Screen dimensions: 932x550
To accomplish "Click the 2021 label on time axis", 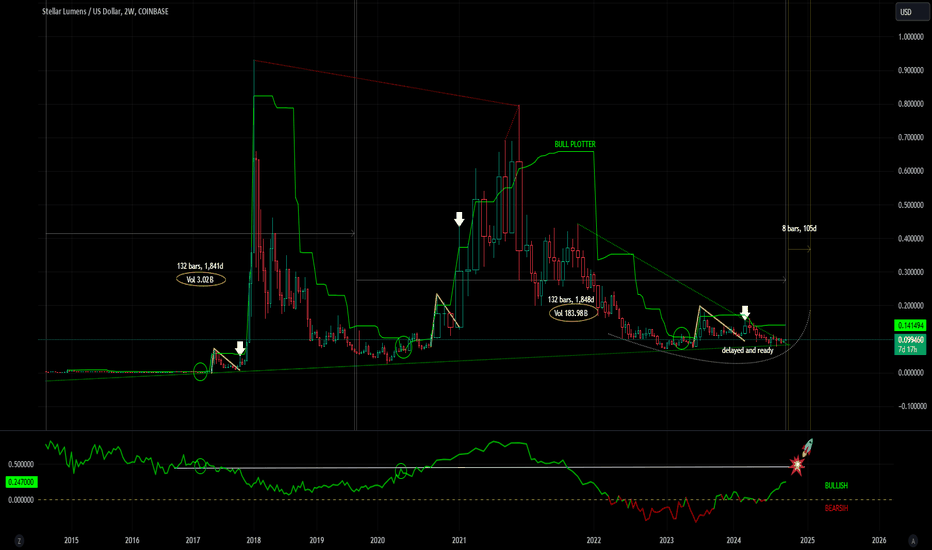I will coord(458,540).
